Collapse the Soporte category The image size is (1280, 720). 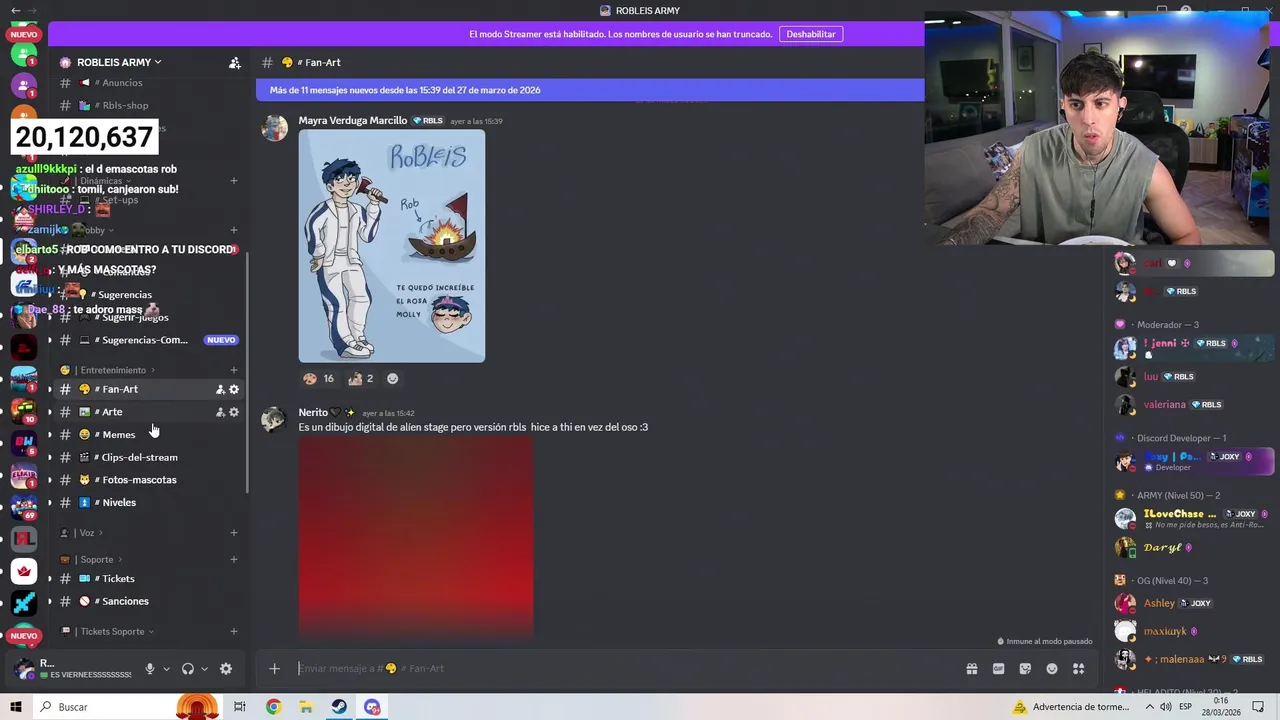(x=91, y=560)
